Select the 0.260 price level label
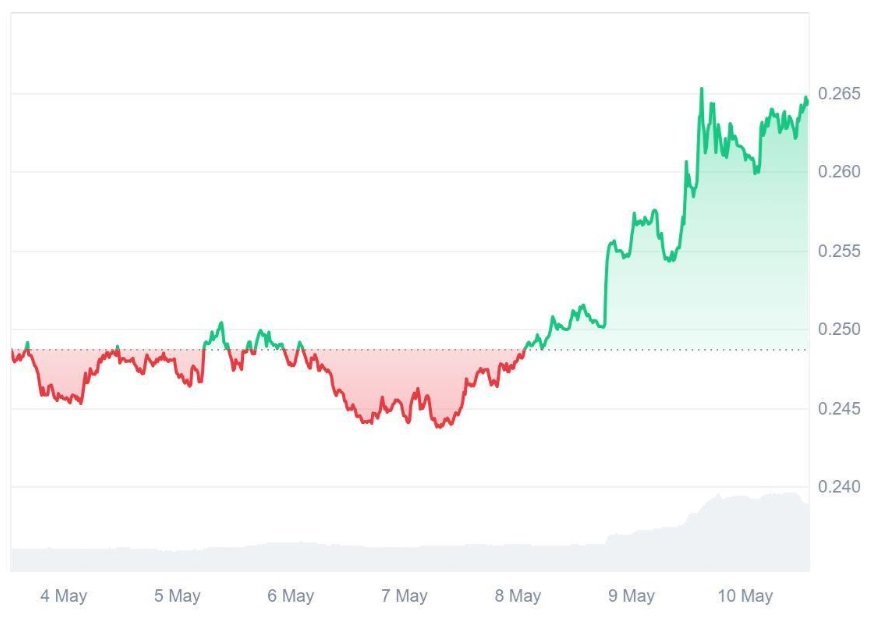This screenshot has width=895, height=631. click(x=838, y=172)
